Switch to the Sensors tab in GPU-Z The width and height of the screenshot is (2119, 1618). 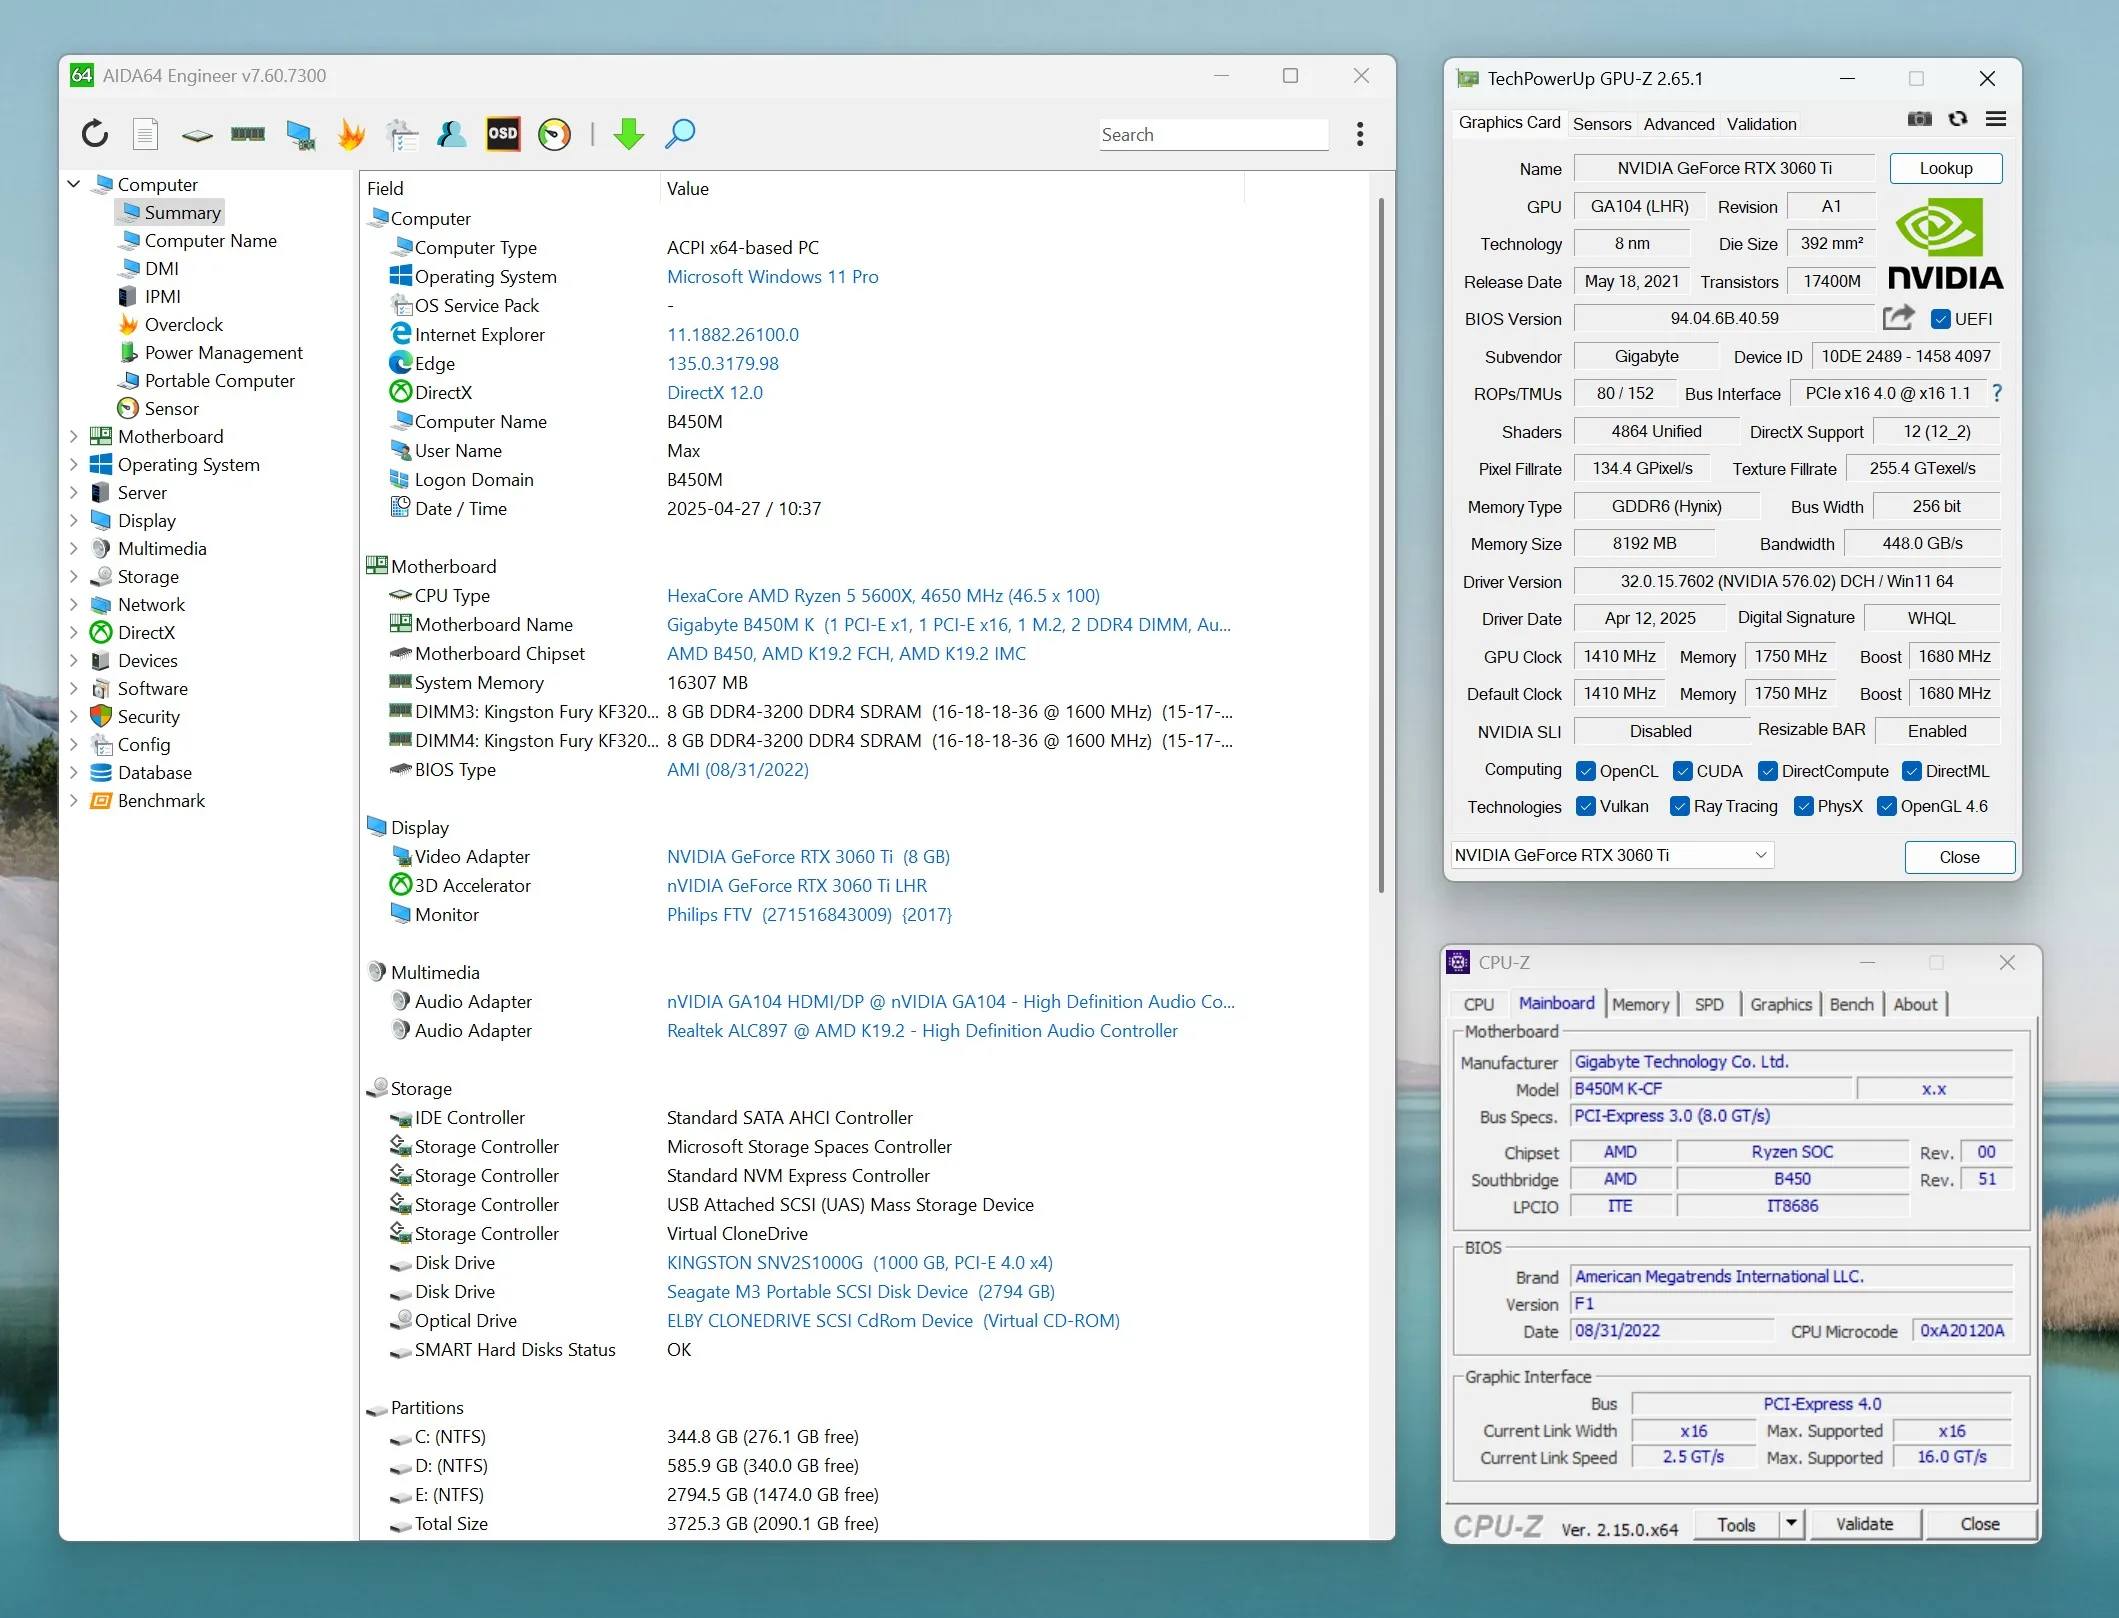click(1602, 124)
